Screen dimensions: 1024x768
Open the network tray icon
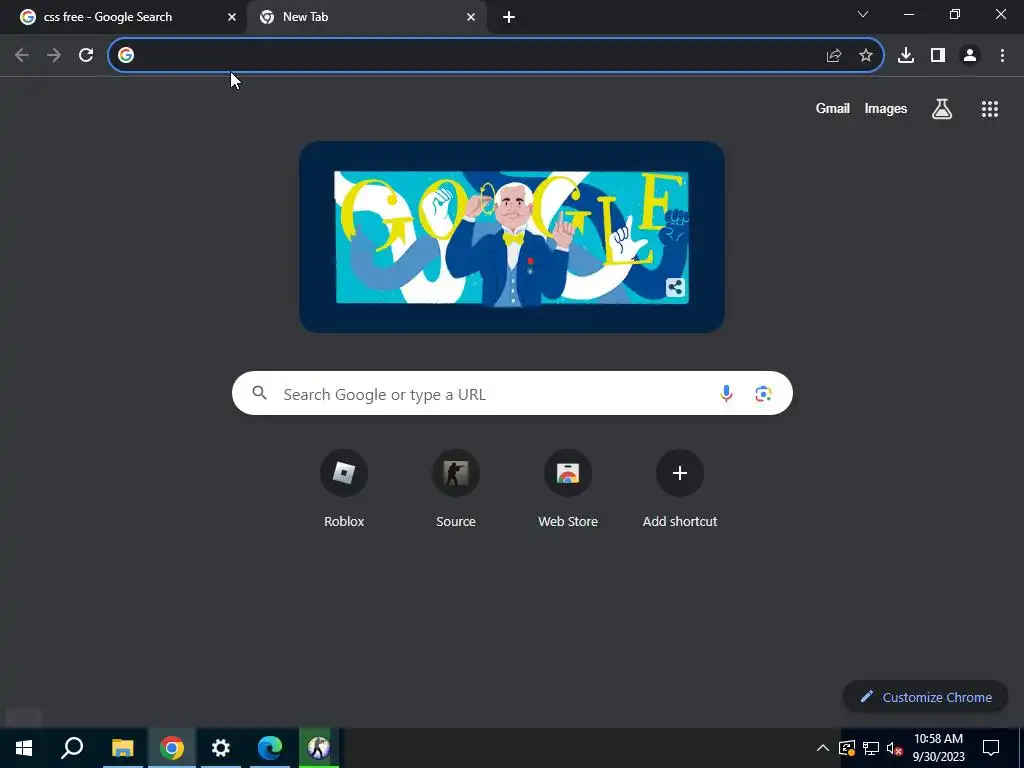[871, 748]
